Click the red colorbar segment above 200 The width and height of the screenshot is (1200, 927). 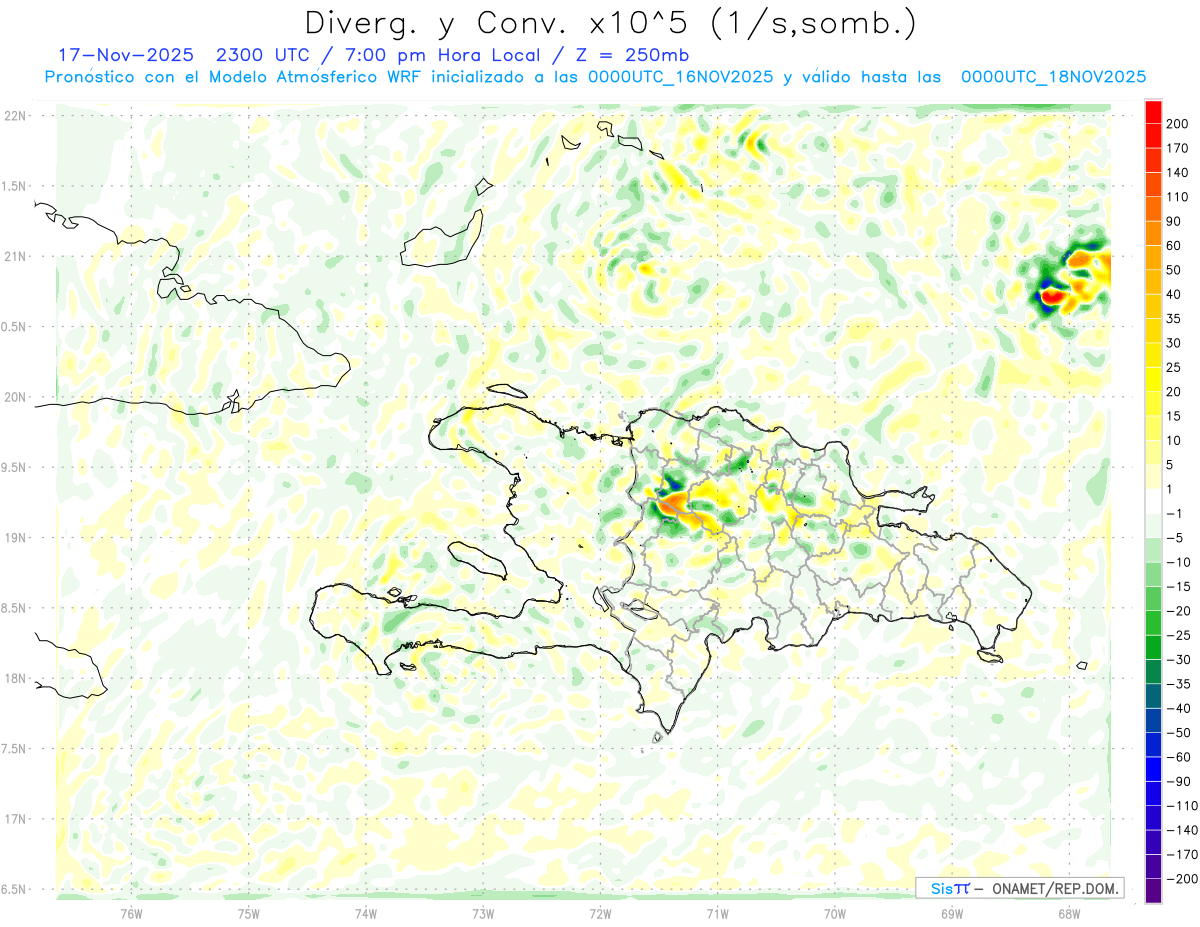pos(1153,112)
